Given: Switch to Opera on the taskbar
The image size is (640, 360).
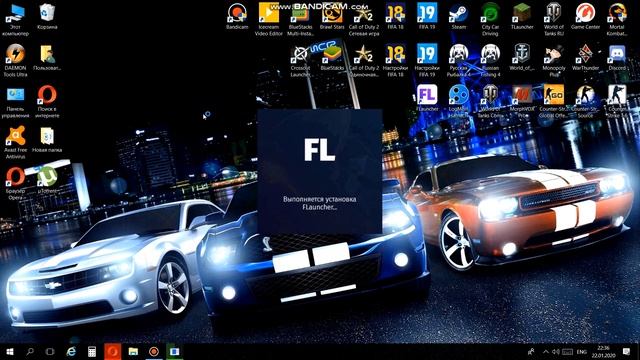Looking at the screenshot, I should pos(113,351).
